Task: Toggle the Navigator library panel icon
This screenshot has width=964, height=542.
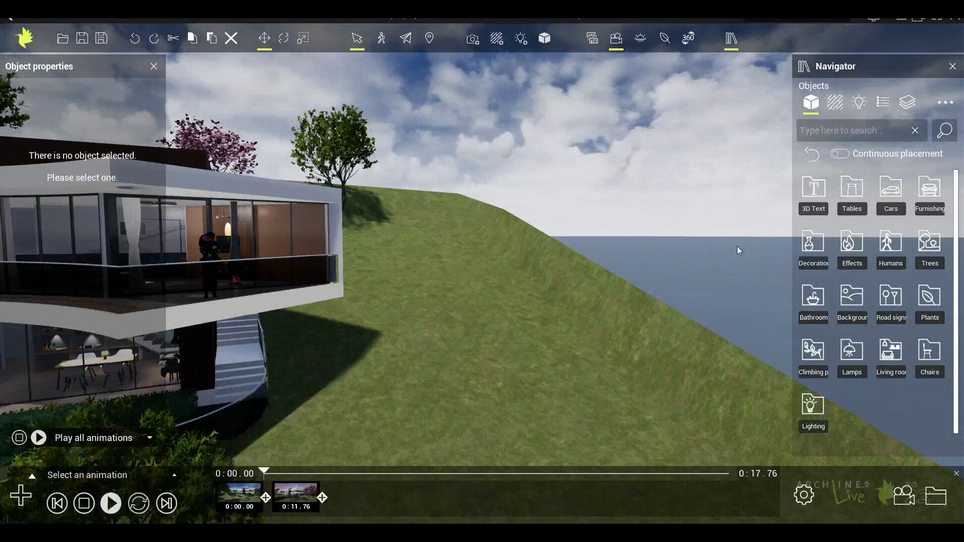Action: [731, 38]
